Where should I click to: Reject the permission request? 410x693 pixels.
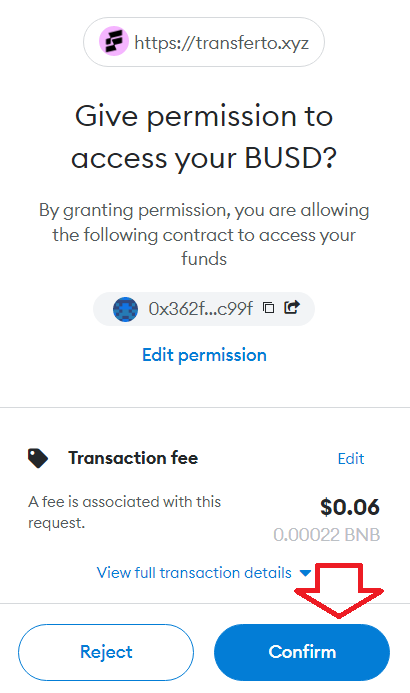[106, 652]
